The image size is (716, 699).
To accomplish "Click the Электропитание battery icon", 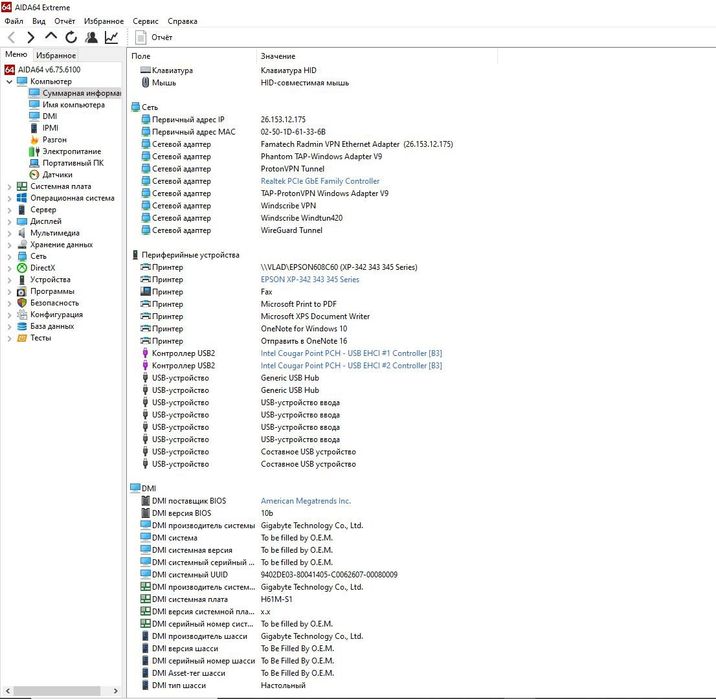I will point(34,151).
